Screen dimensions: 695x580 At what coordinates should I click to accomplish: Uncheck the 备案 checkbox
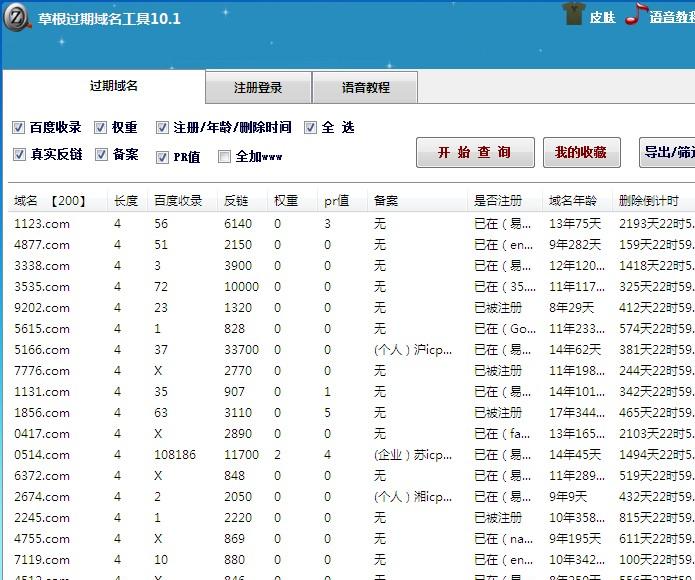101,155
